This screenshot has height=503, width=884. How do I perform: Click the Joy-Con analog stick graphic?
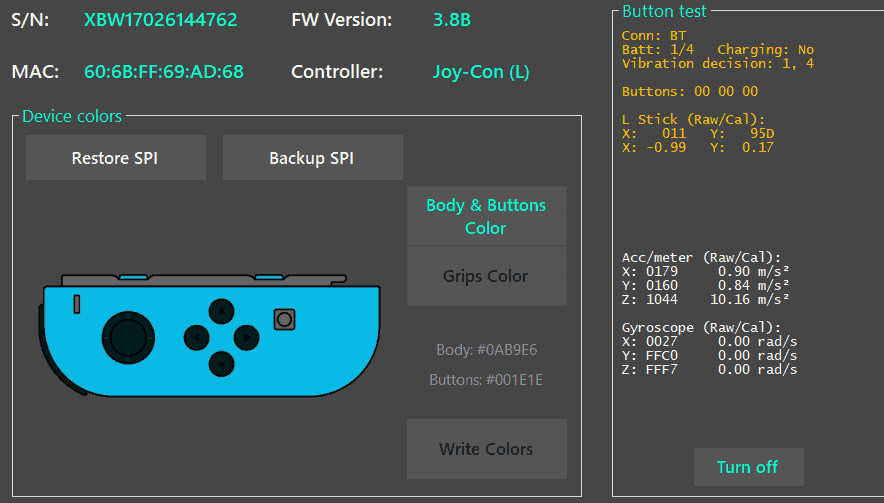point(128,337)
